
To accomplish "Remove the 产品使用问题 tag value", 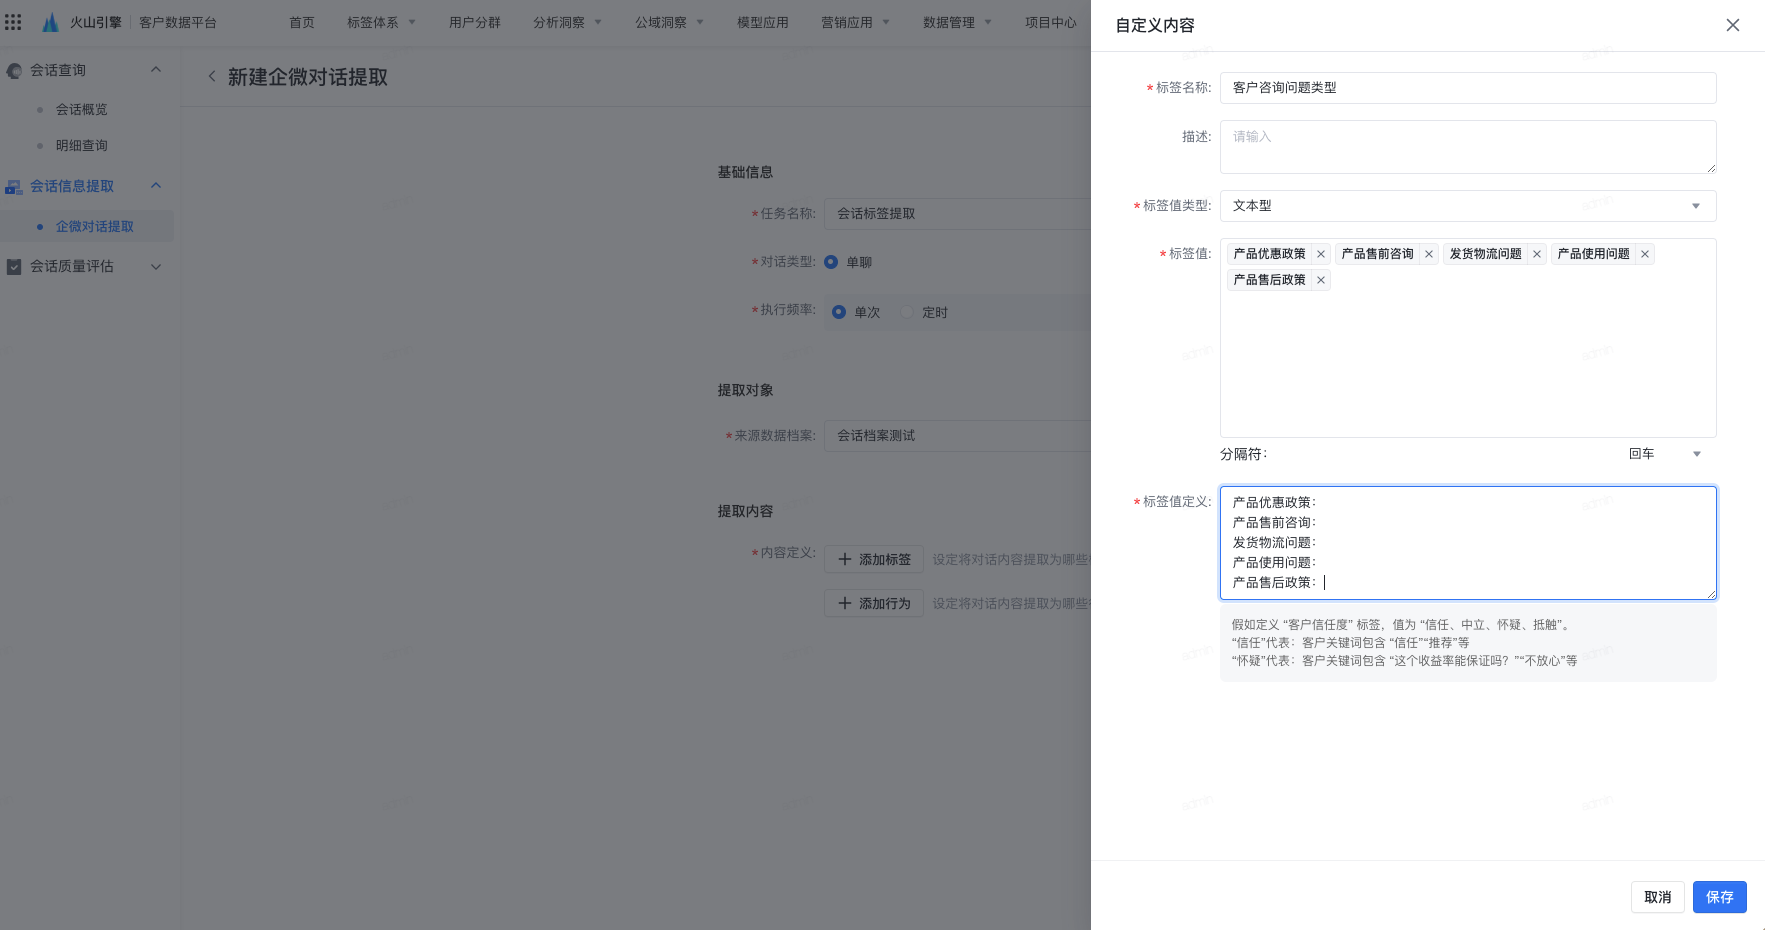I will click(x=1645, y=254).
